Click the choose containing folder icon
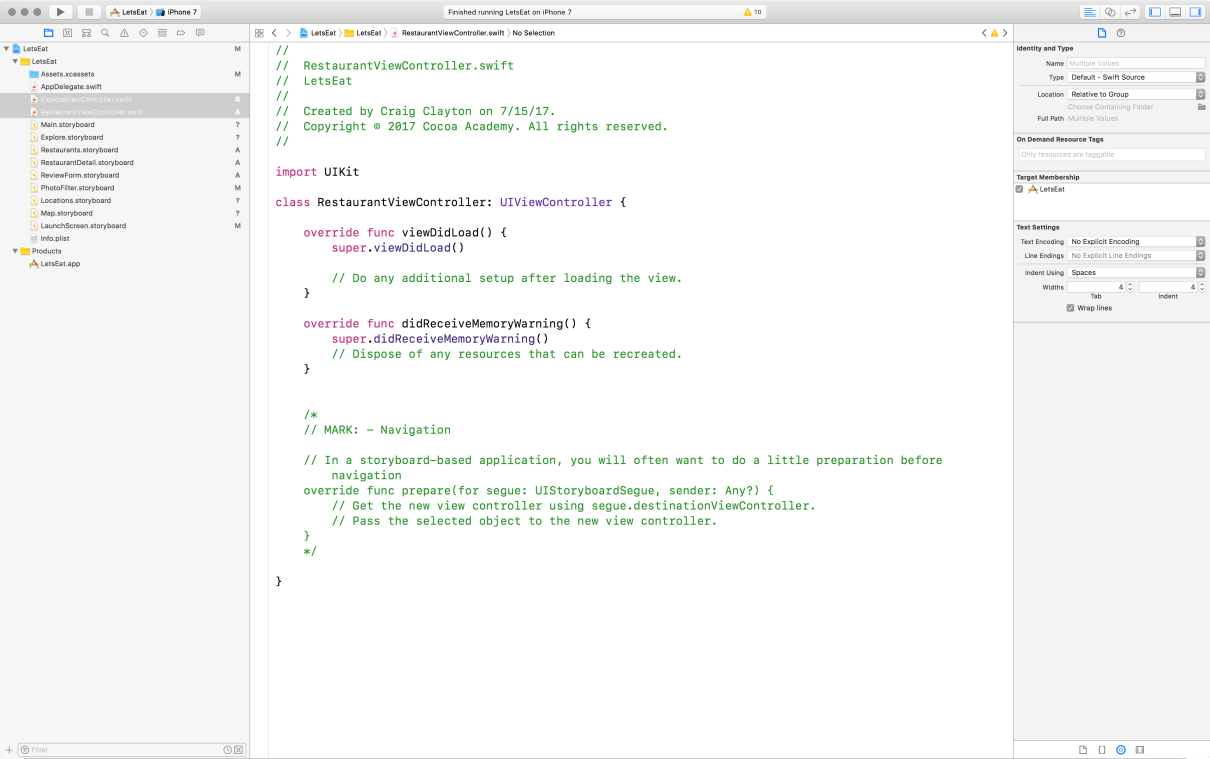Screen dimensions: 1210x759 [x=1201, y=106]
